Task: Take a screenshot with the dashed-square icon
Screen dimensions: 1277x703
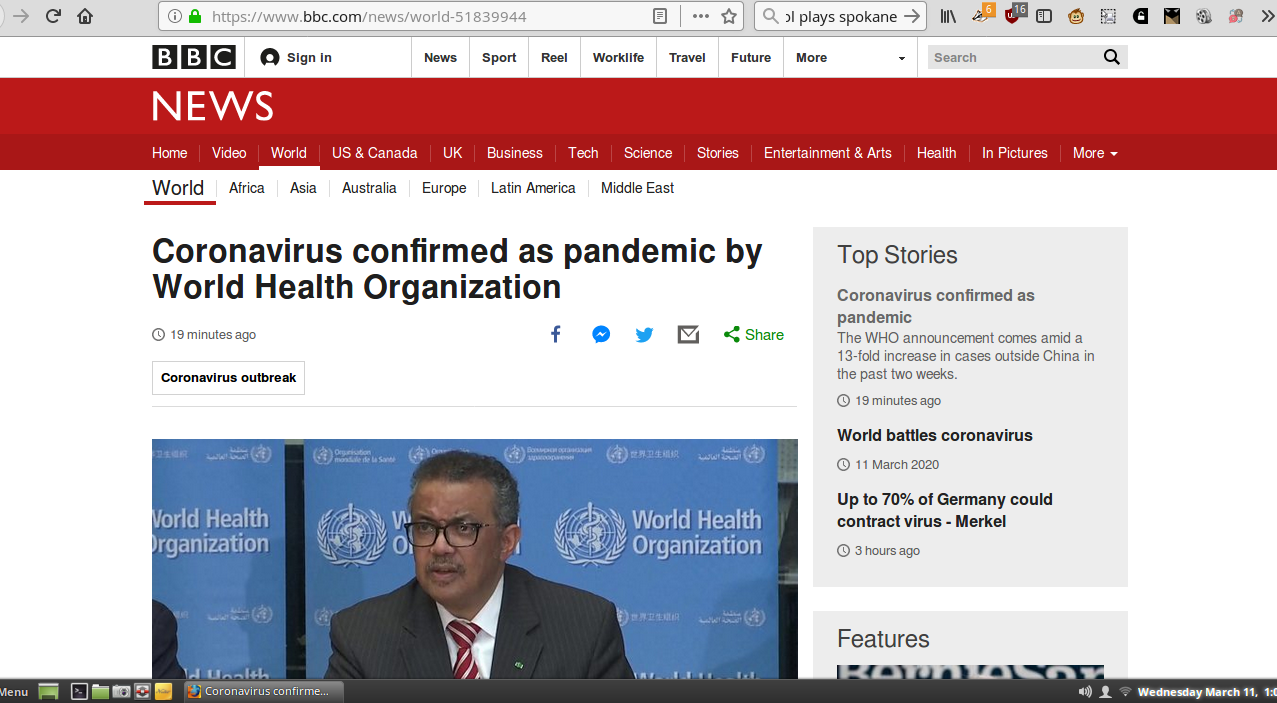Action: pyautogui.click(x=1108, y=16)
